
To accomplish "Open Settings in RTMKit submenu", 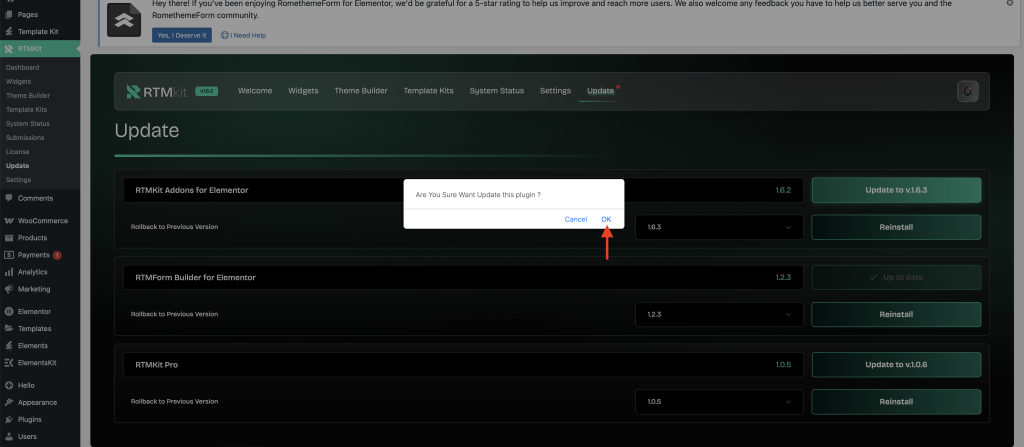I will (18, 180).
